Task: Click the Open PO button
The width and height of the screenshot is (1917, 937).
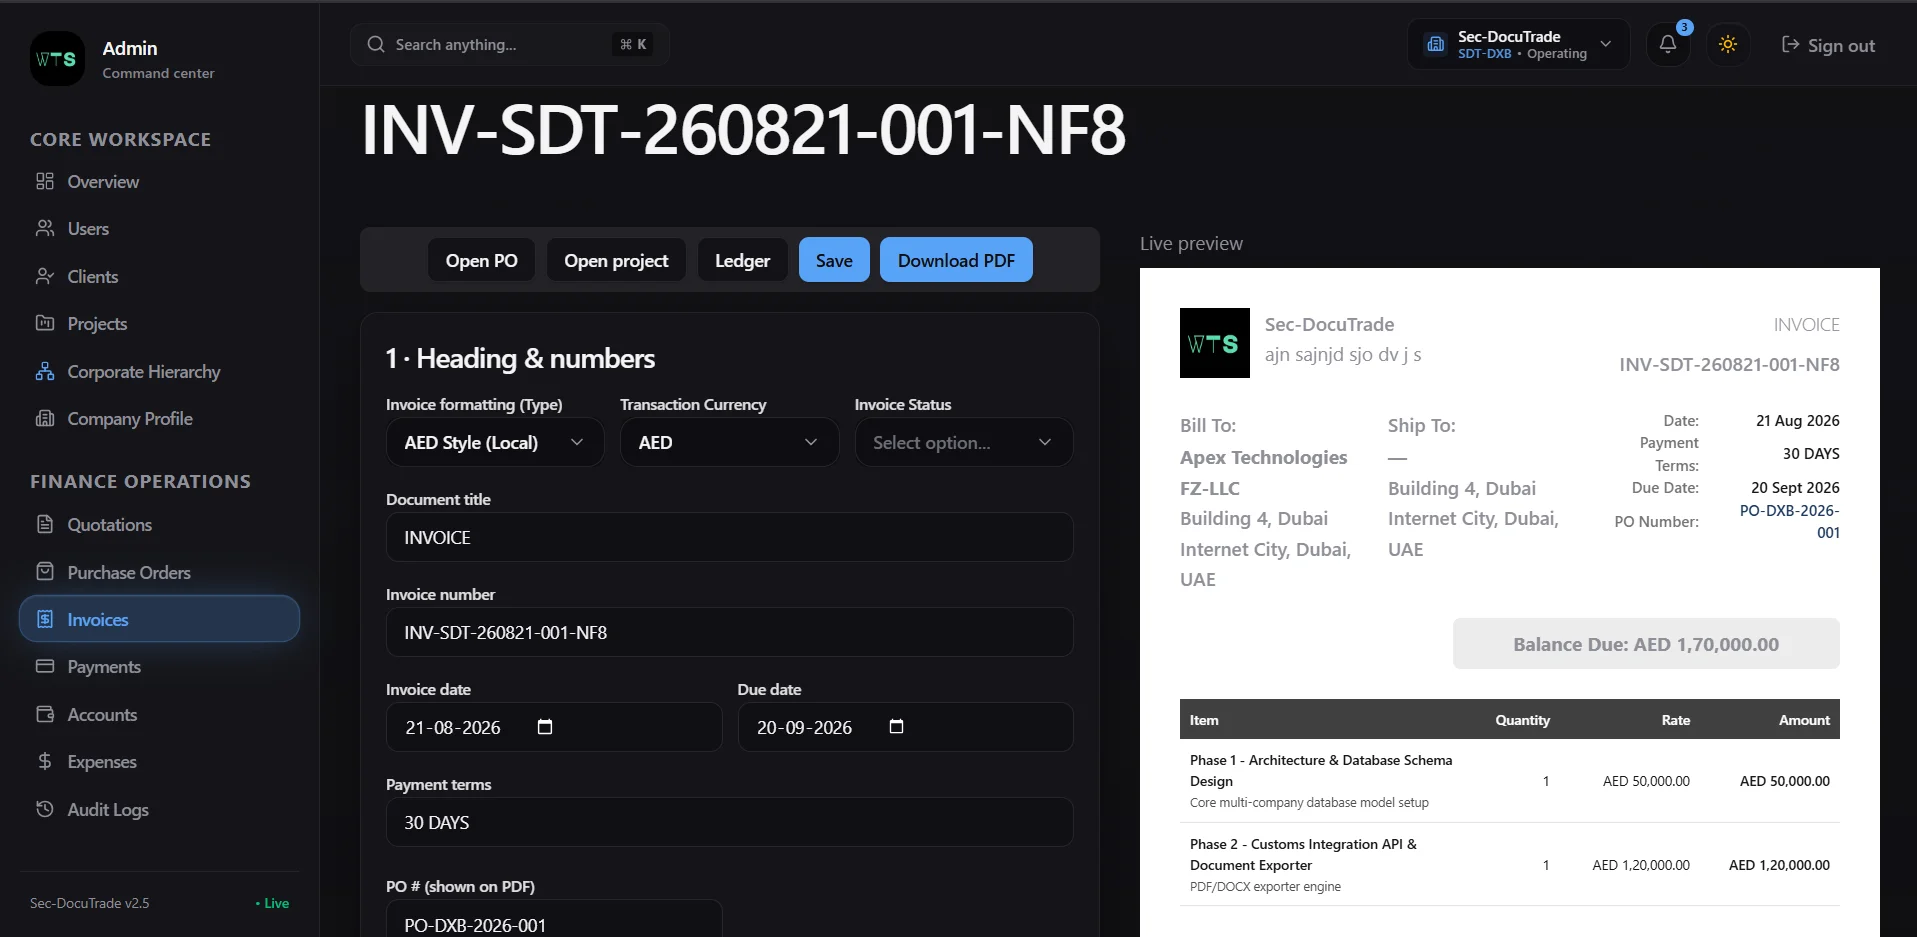Action: pos(482,260)
